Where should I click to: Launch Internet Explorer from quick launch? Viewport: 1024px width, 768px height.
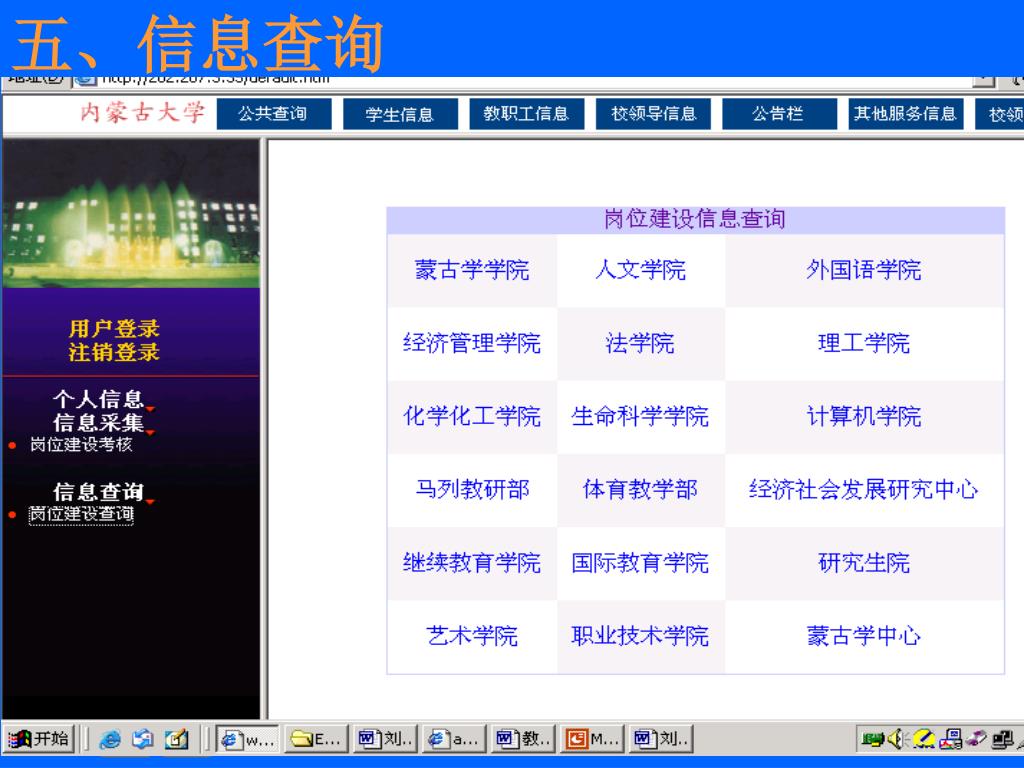110,739
